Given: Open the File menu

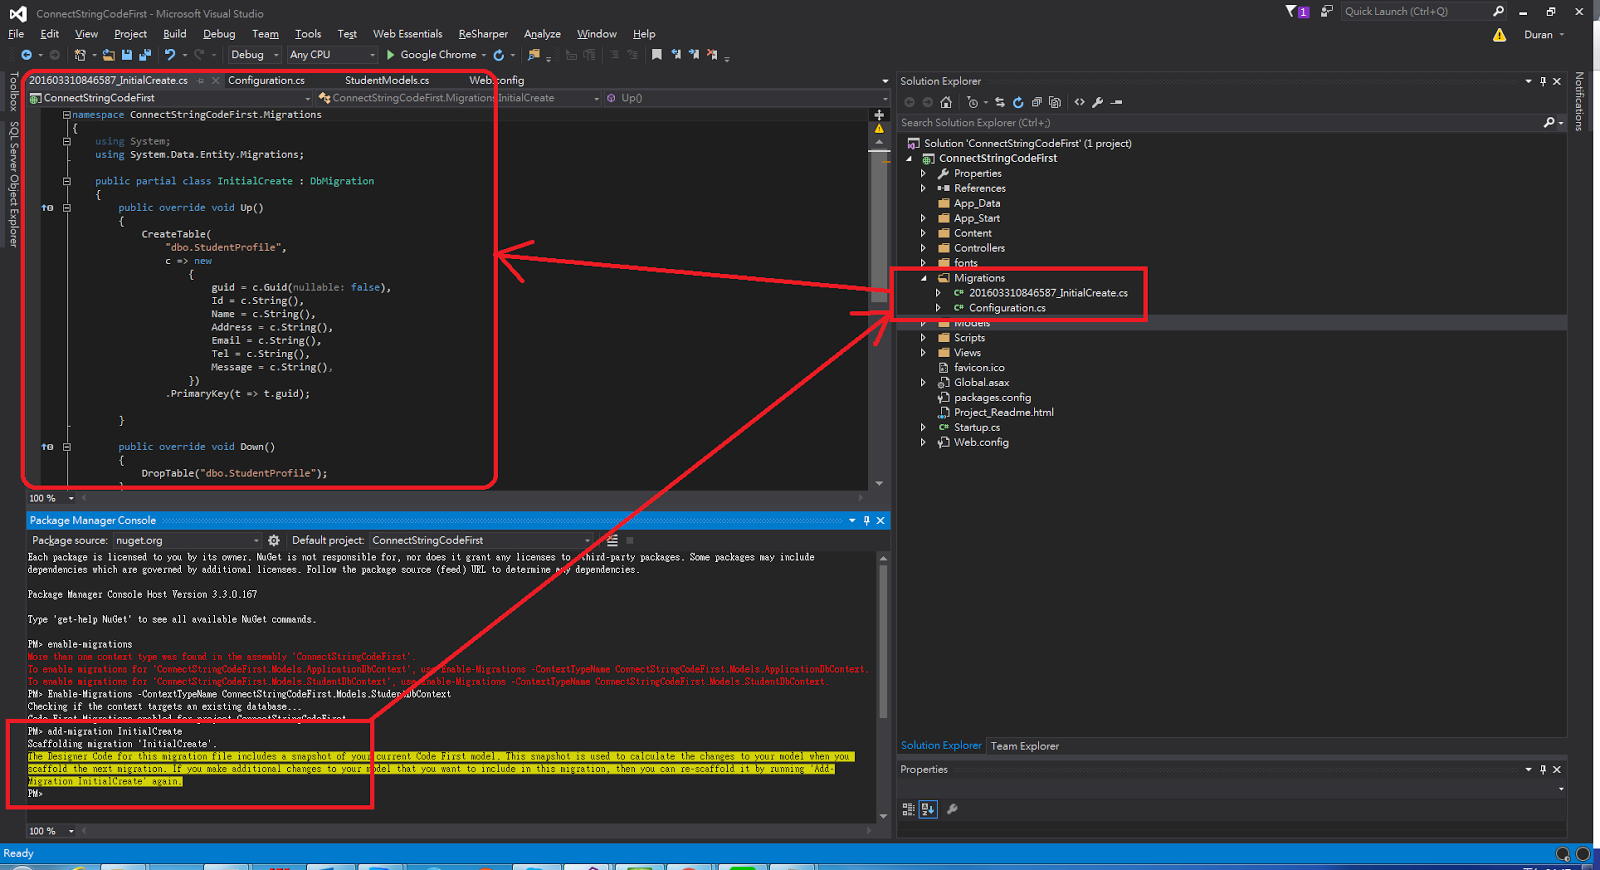Looking at the screenshot, I should click(x=16, y=34).
